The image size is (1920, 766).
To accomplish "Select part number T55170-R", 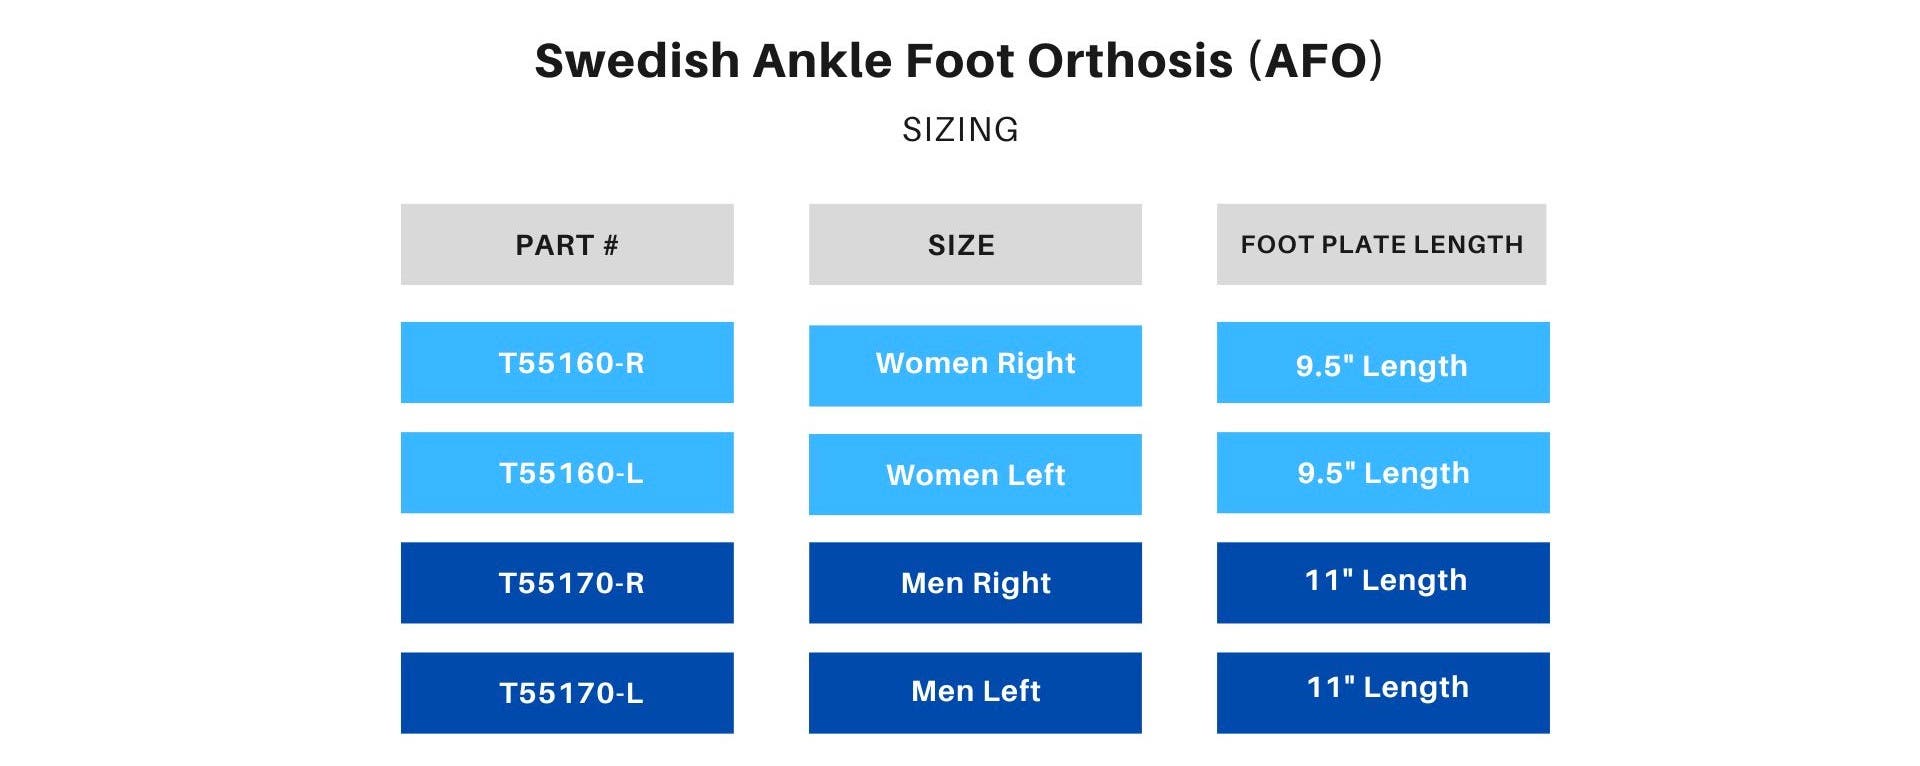I will [567, 582].
